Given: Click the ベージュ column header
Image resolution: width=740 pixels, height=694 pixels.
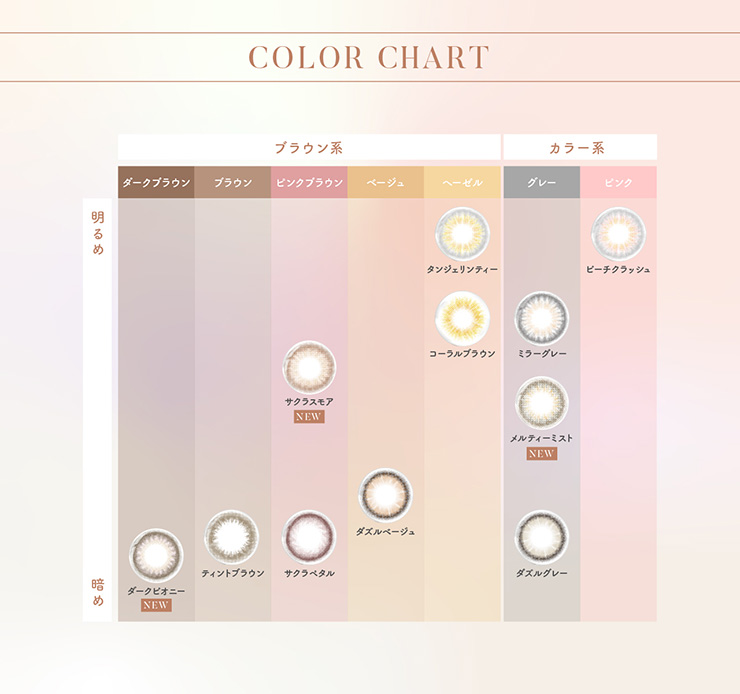Looking at the screenshot, I should pyautogui.click(x=386, y=182).
